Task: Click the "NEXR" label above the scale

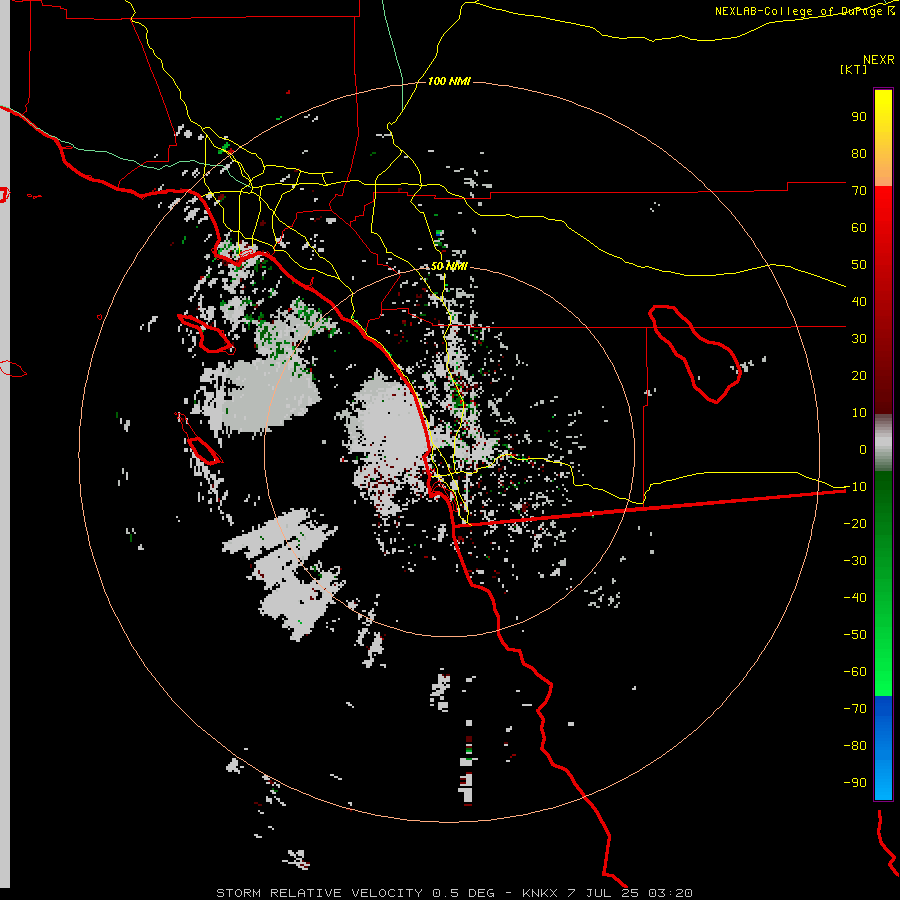Action: [878, 60]
